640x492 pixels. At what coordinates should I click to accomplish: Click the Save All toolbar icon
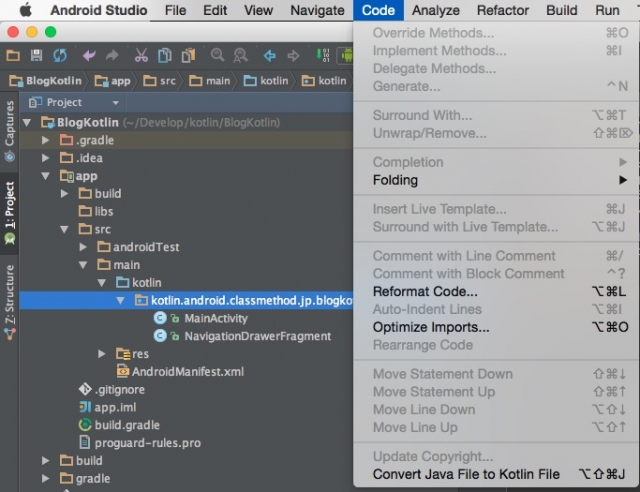[37, 55]
